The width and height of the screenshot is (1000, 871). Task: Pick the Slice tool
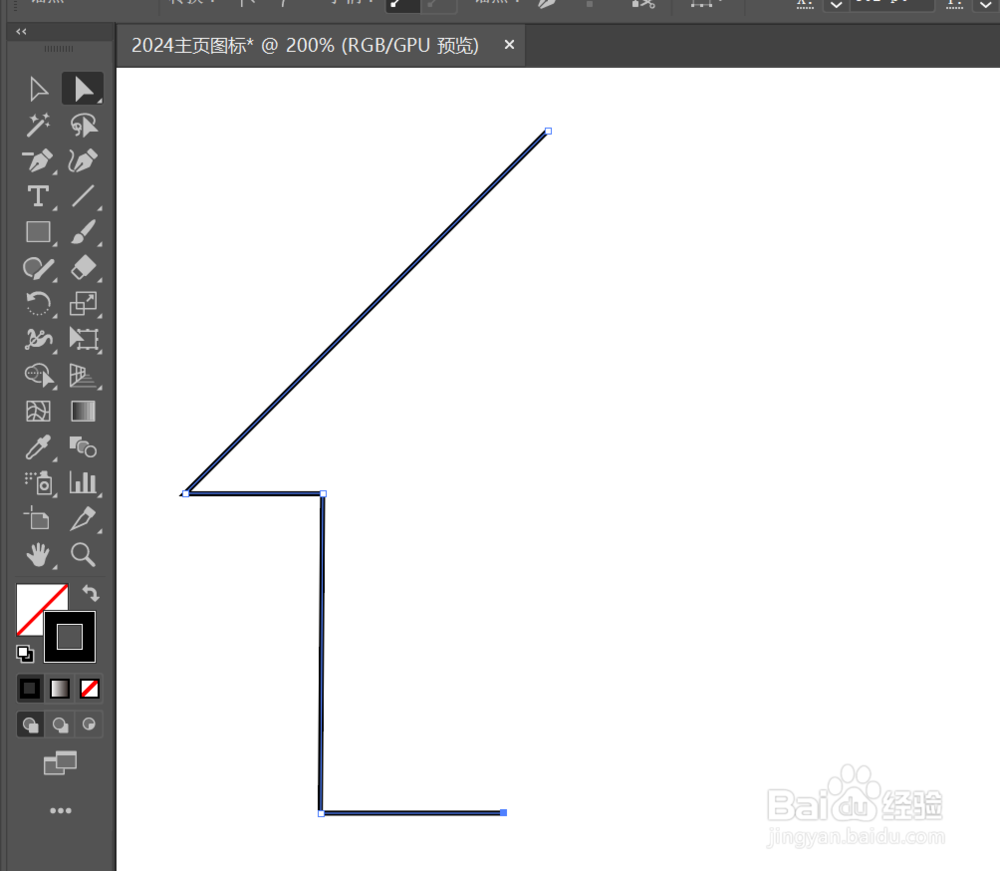83,518
